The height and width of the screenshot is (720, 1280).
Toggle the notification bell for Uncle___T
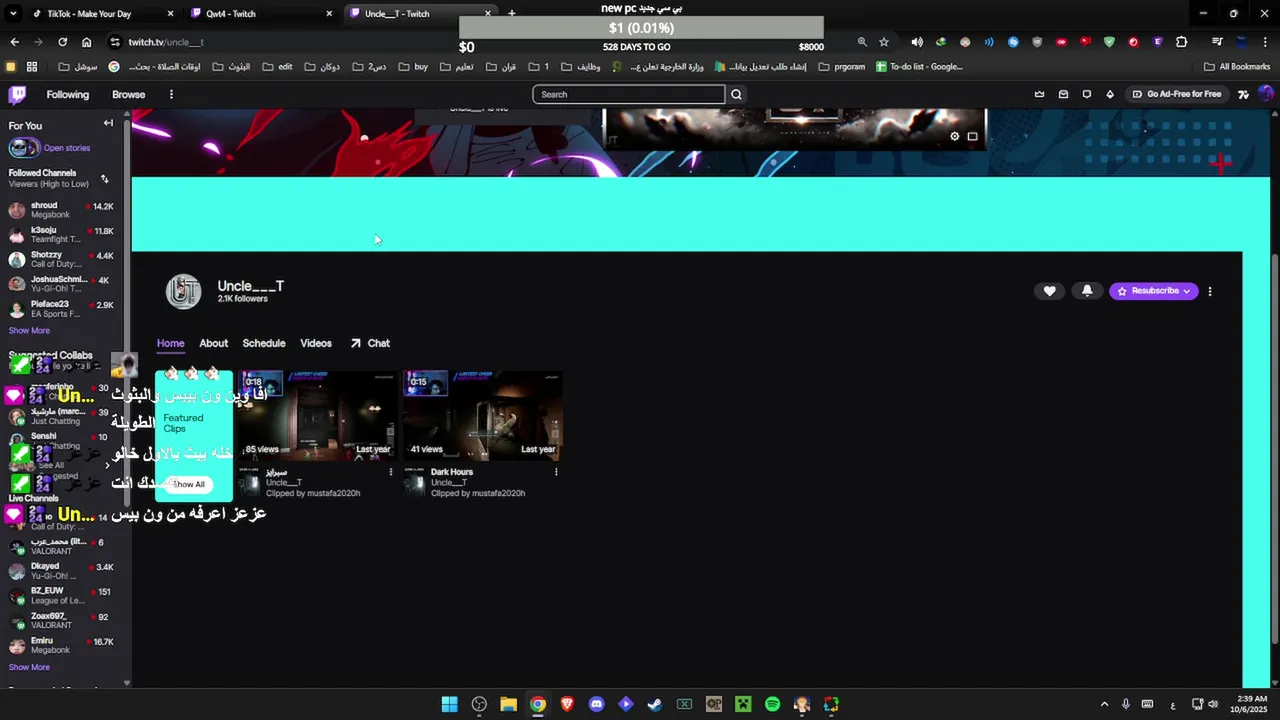(x=1087, y=291)
